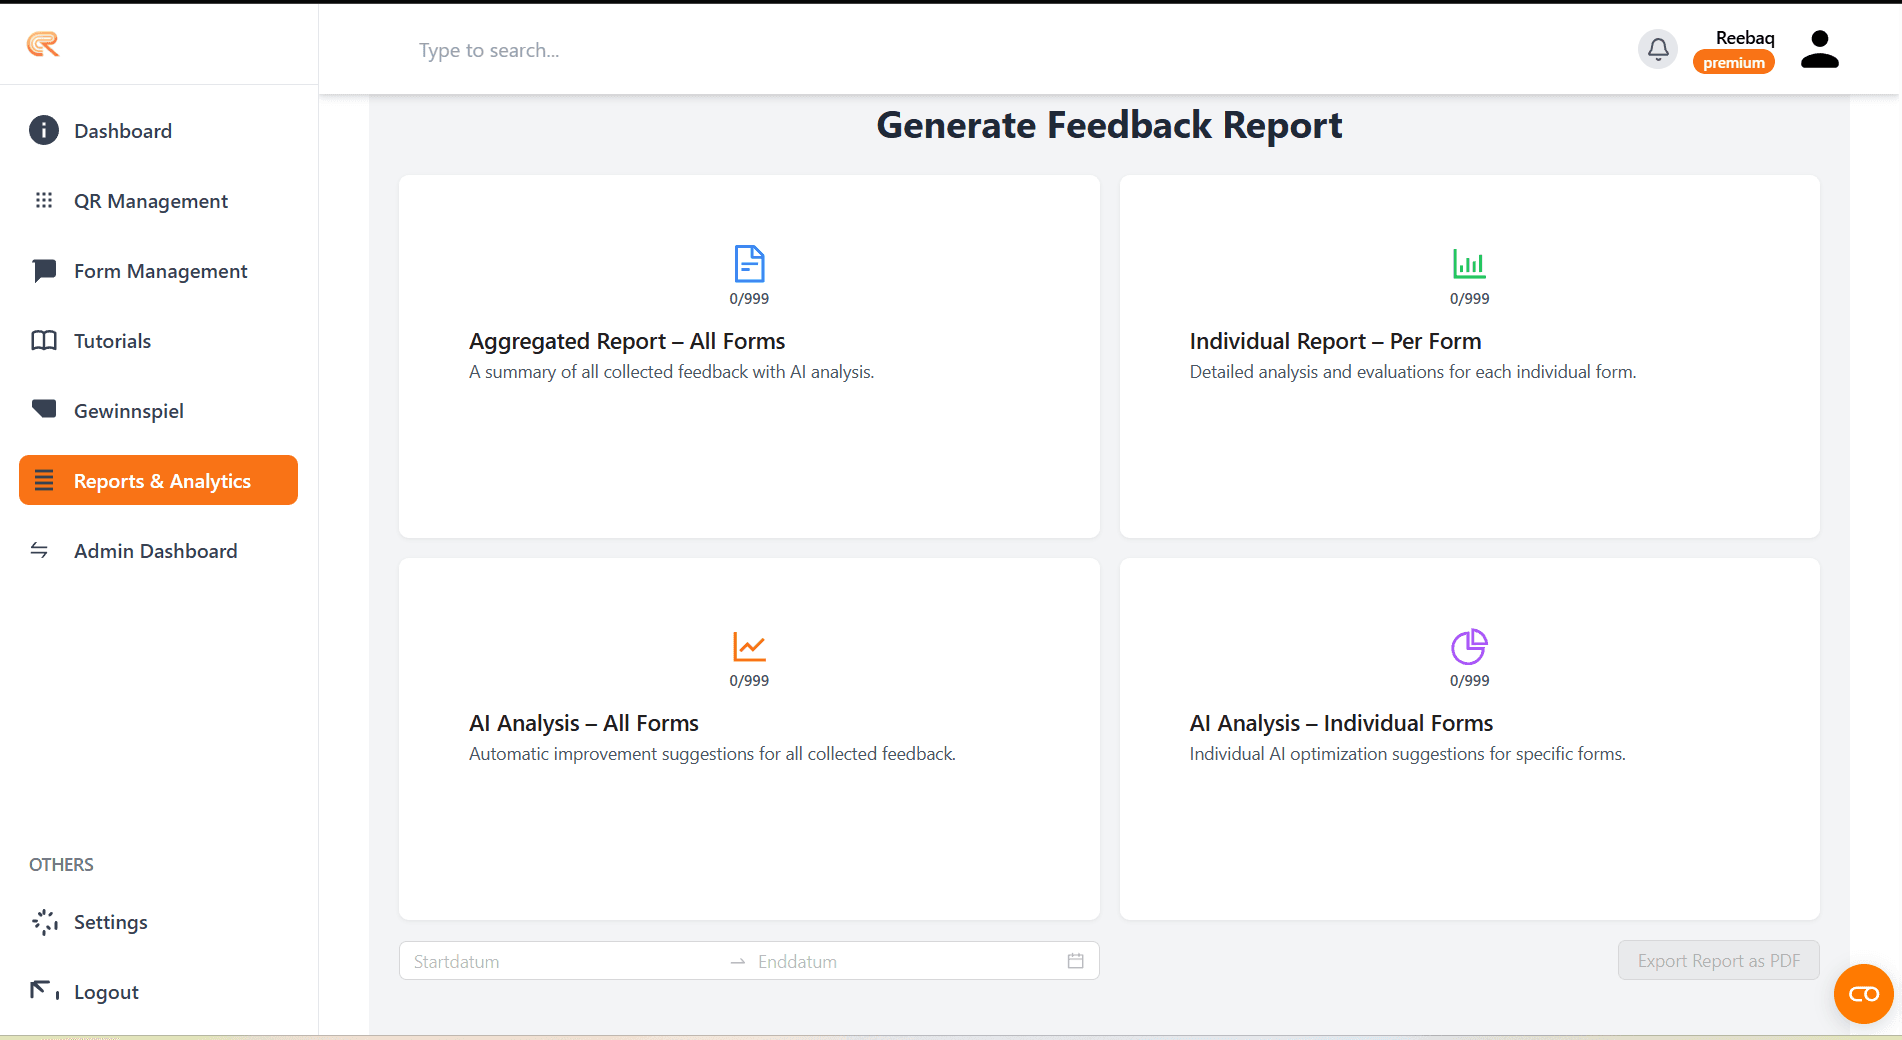This screenshot has width=1902, height=1040.
Task: Open the user profile avatar icon
Action: [x=1819, y=49]
